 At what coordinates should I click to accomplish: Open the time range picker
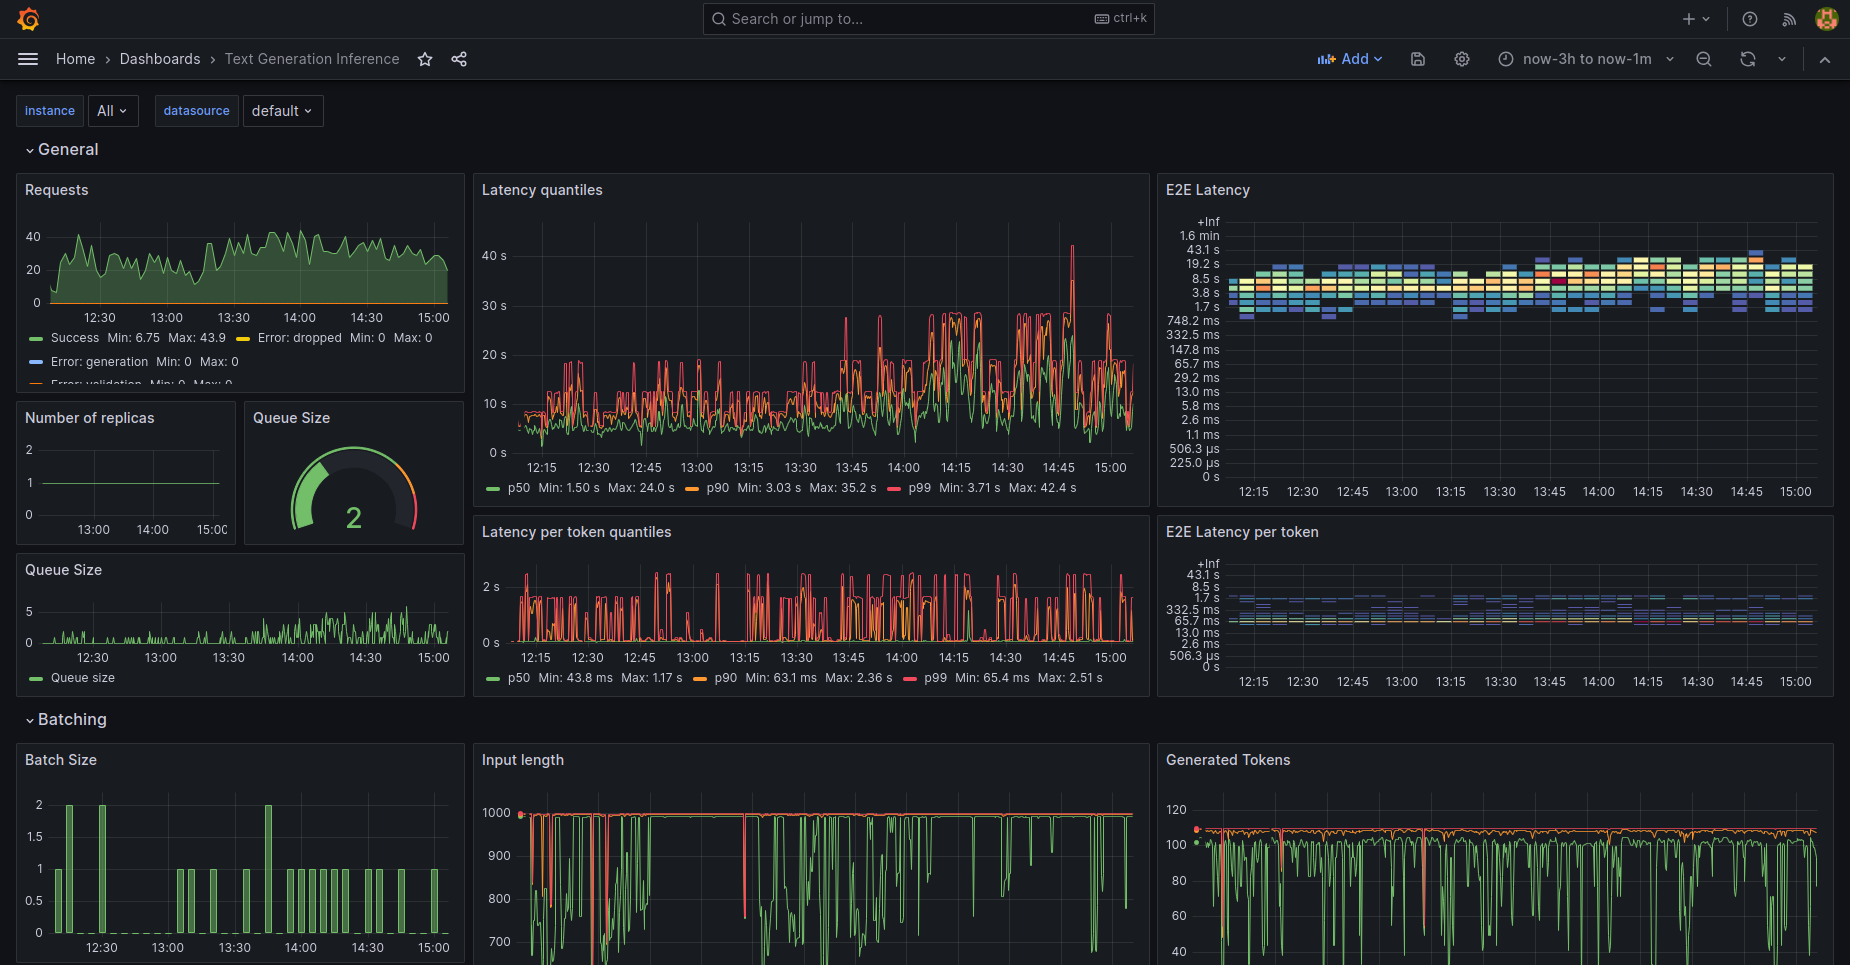point(1586,59)
